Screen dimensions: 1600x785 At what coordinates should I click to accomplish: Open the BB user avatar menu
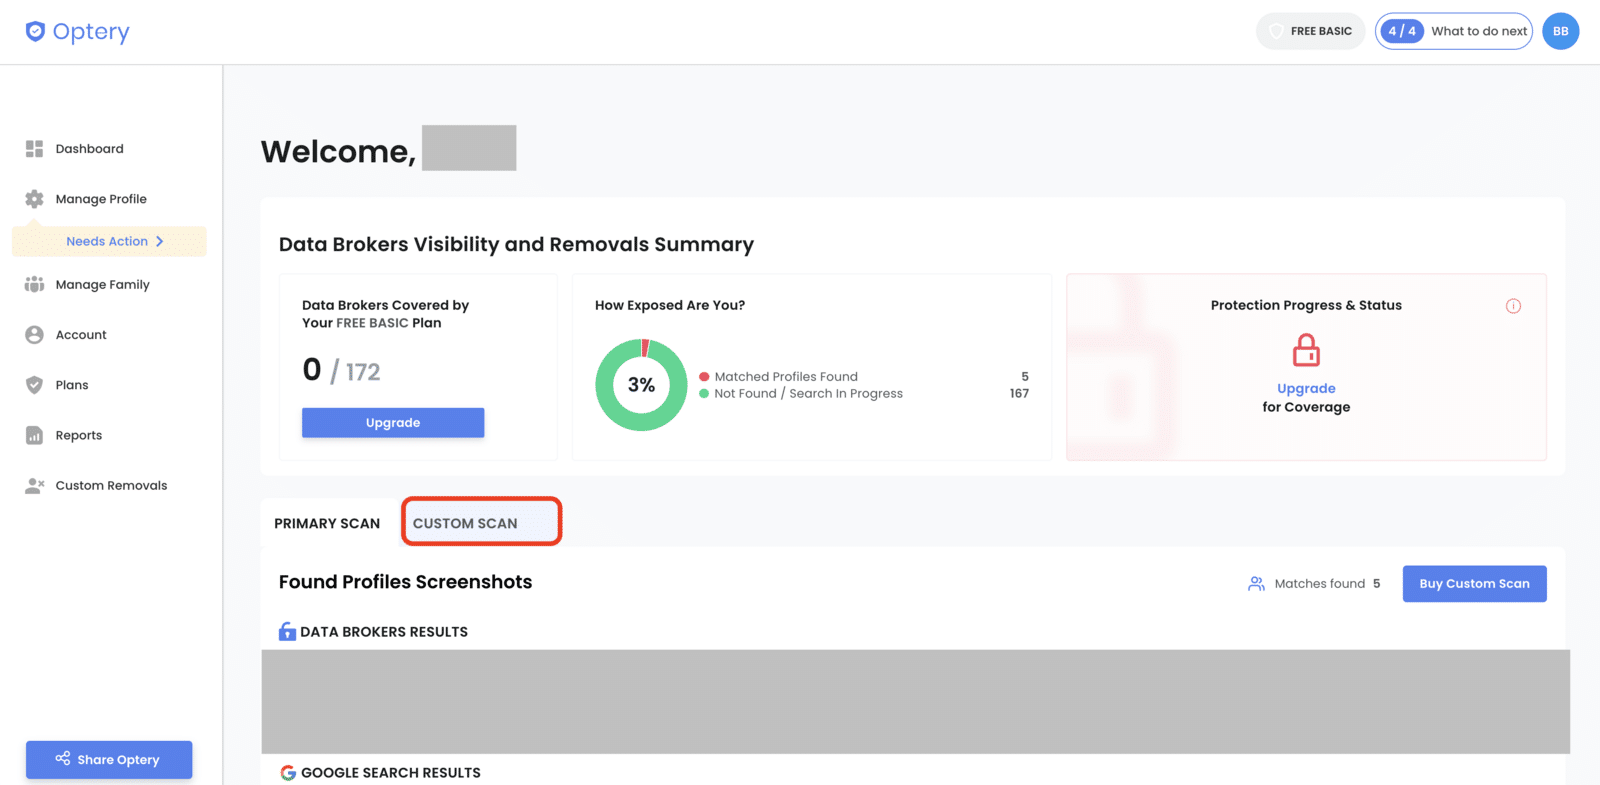click(x=1560, y=31)
